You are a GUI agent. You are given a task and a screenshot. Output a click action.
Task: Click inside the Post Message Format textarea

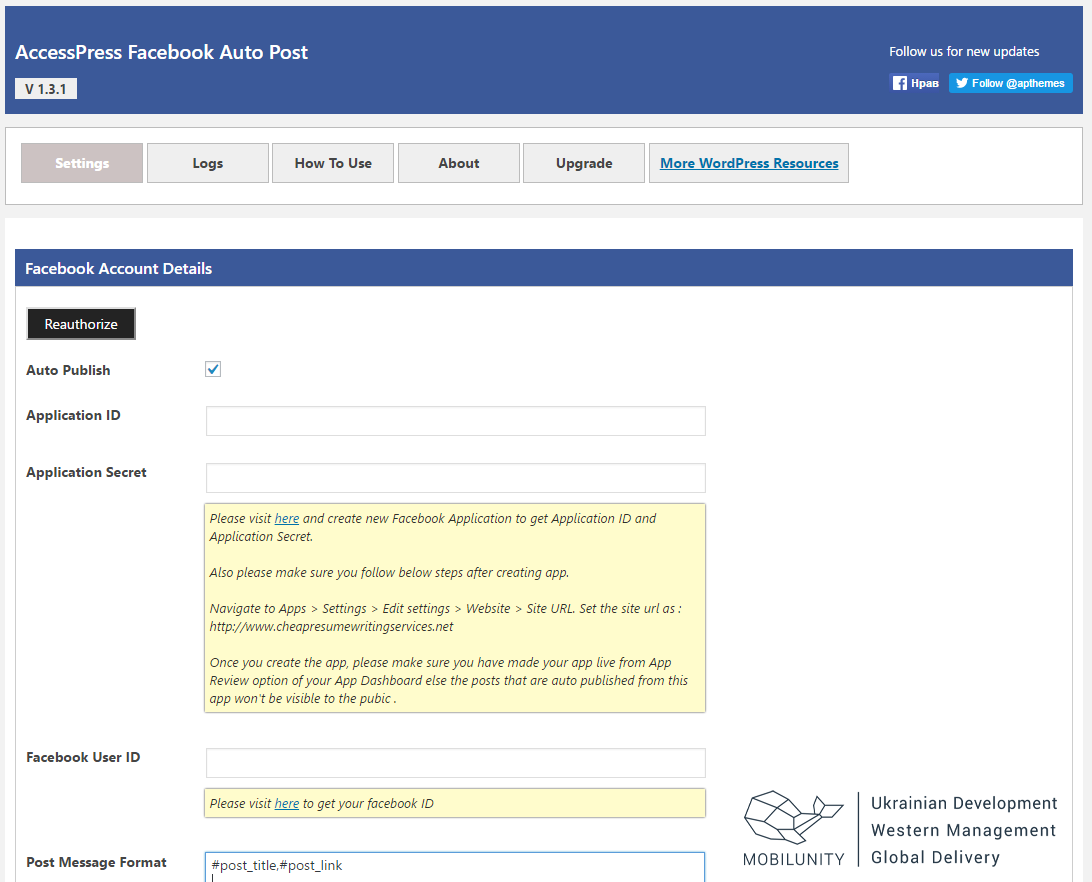click(x=455, y=867)
